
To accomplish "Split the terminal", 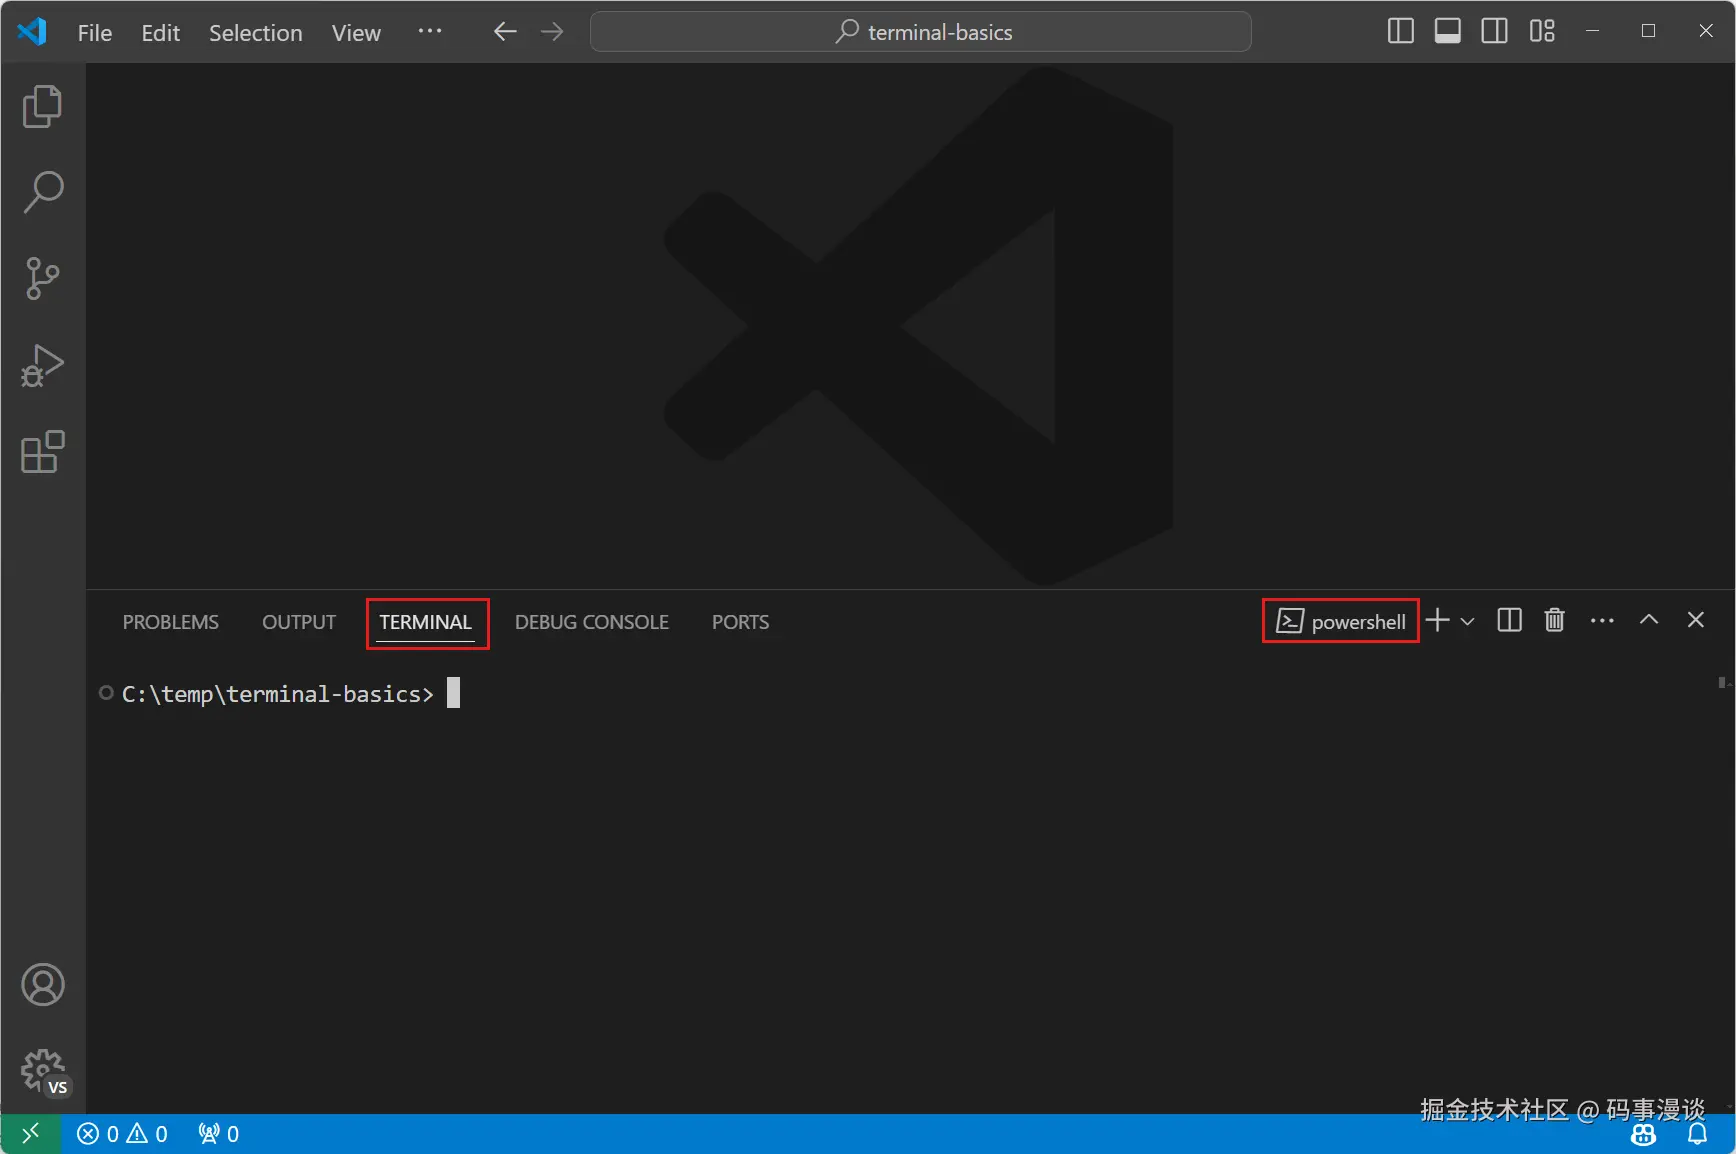I will 1509,620.
